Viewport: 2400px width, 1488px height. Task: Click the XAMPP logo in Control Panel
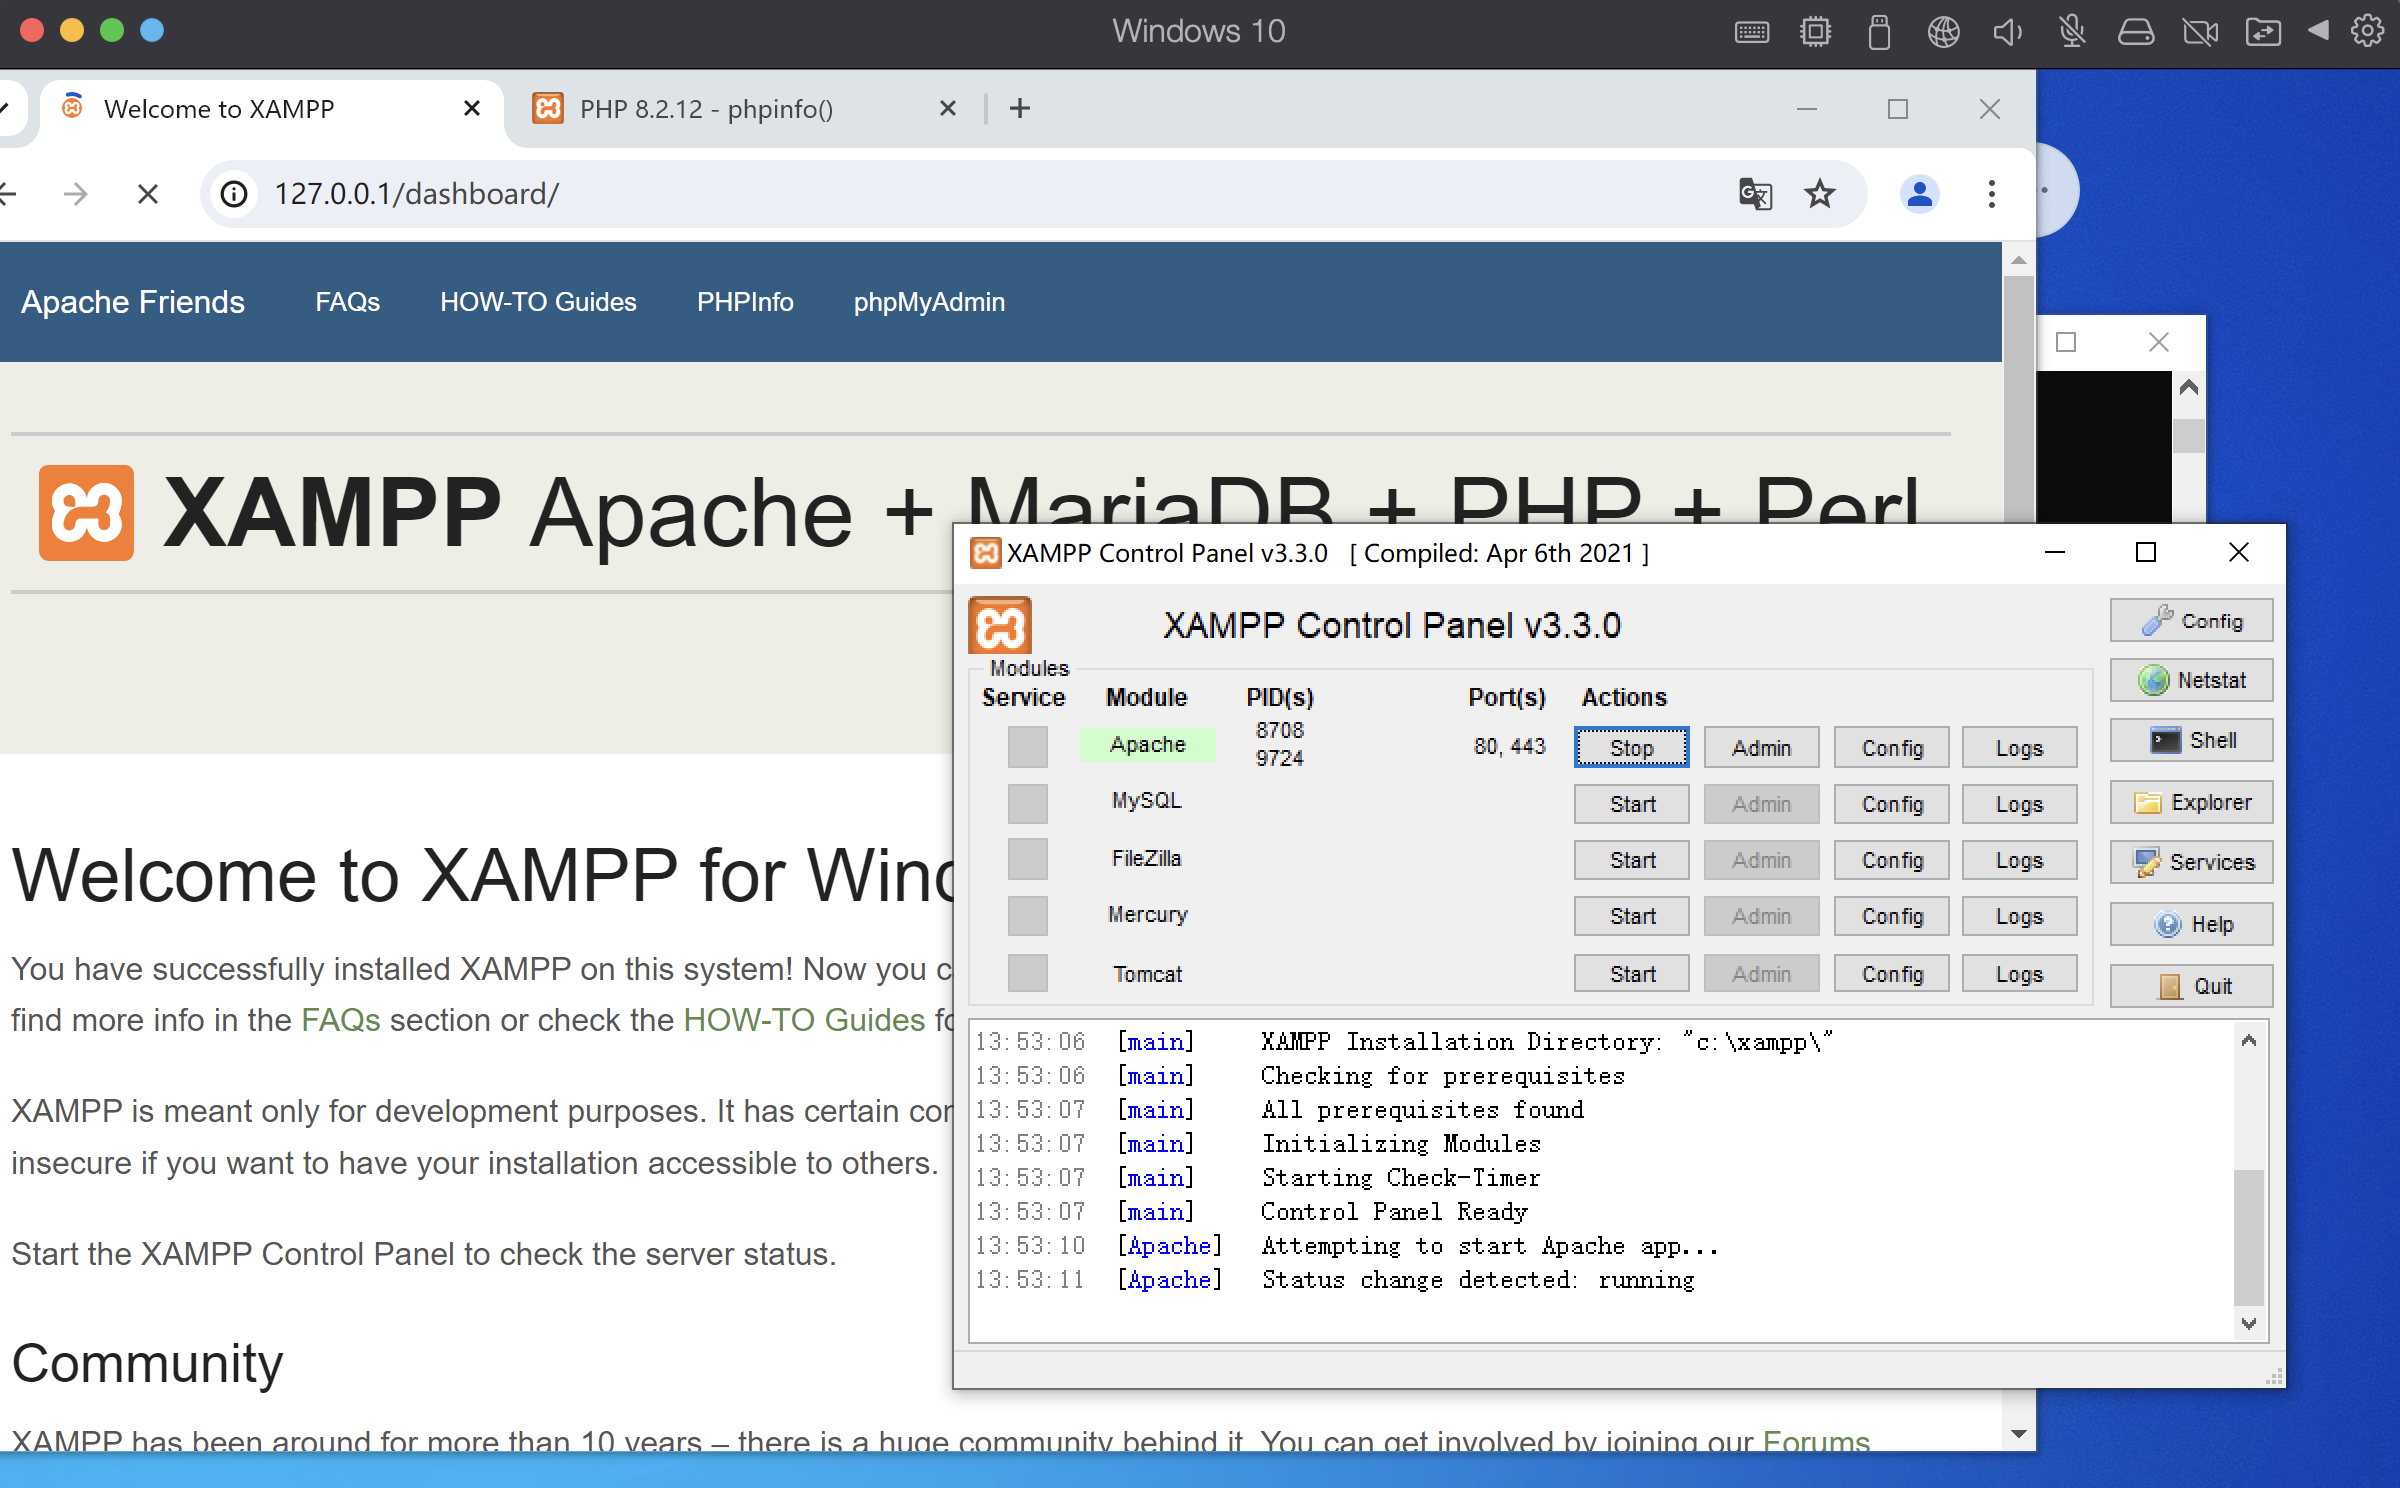[1000, 627]
